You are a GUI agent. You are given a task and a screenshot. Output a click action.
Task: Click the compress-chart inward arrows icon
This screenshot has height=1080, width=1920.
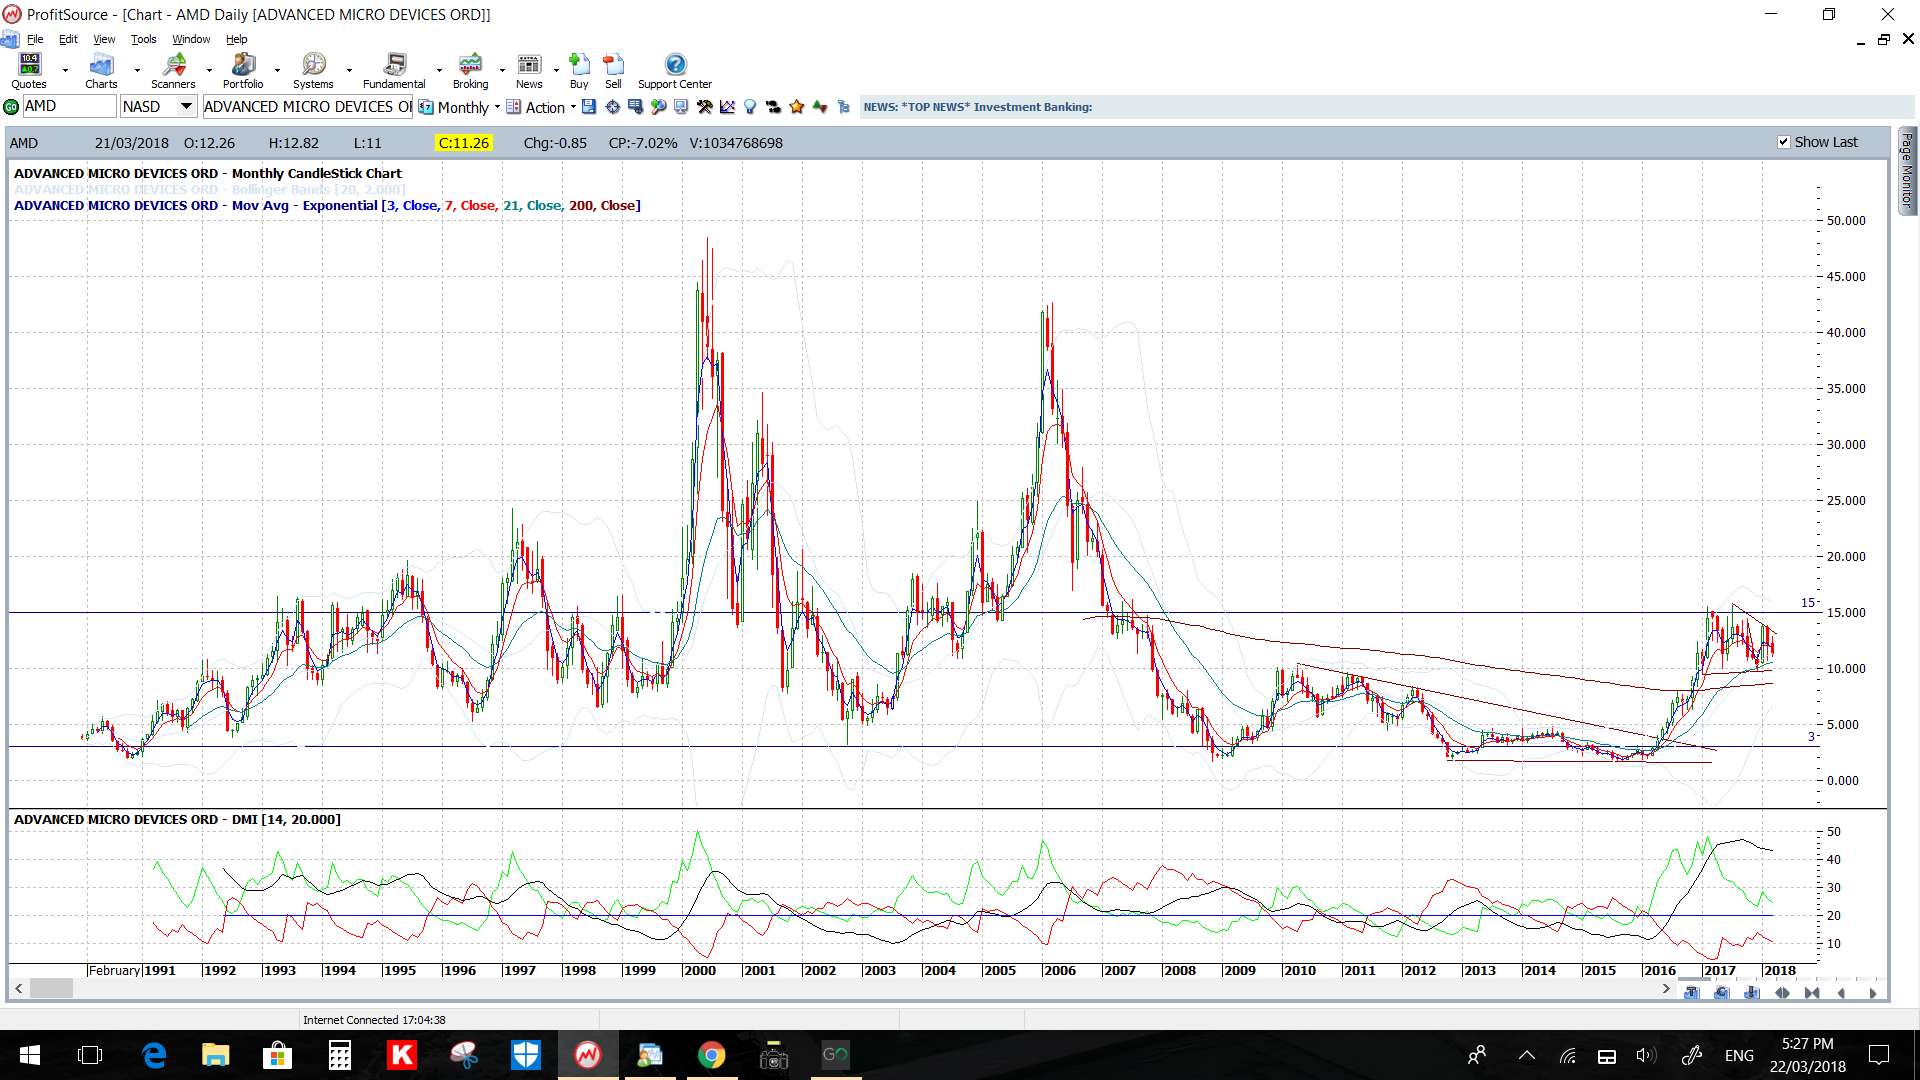coord(1812,993)
